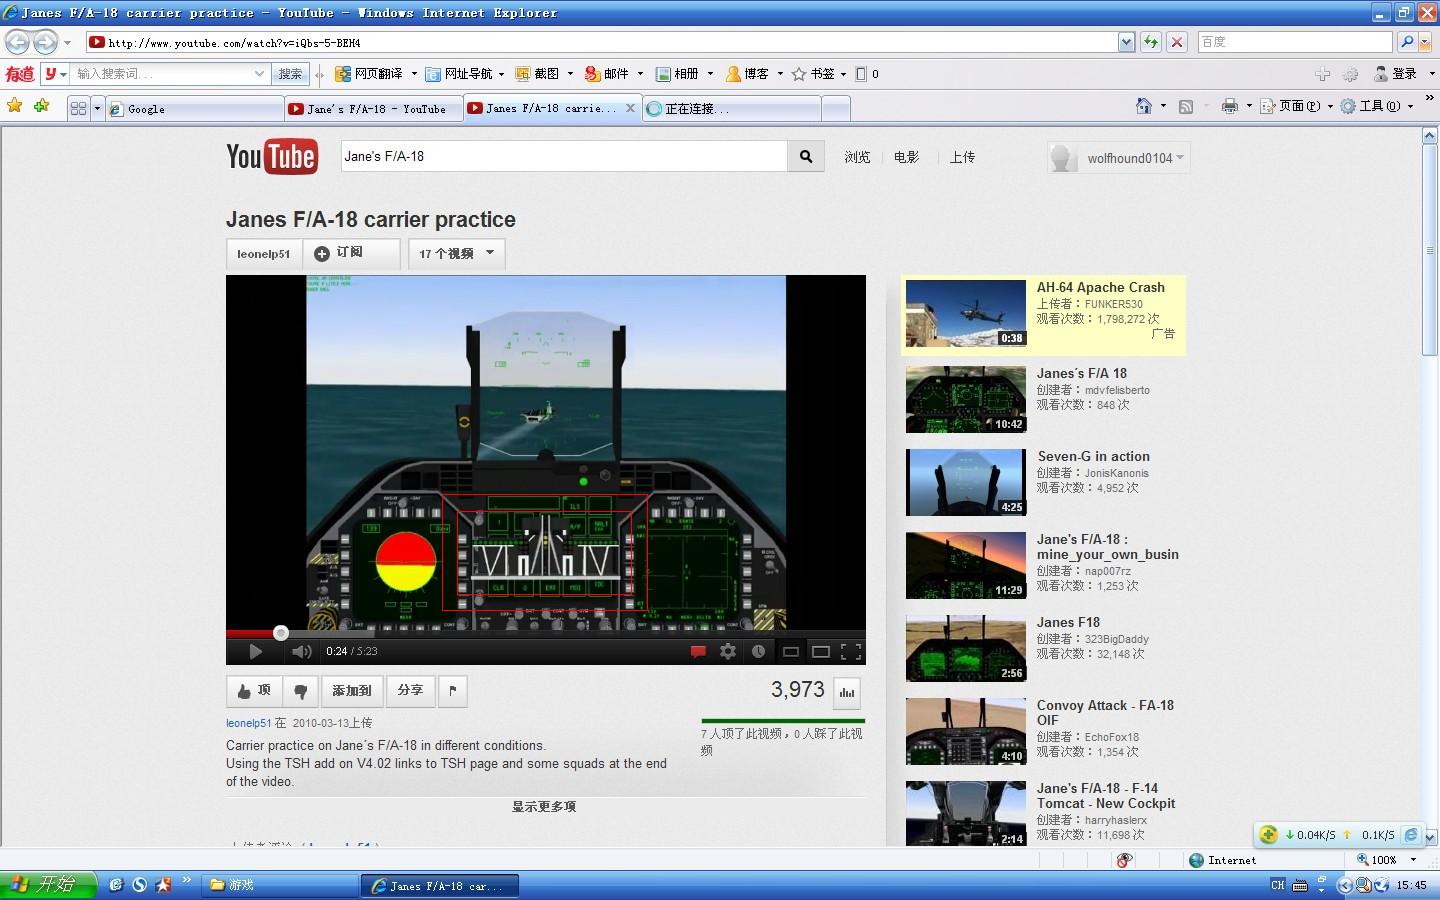Focus the YouTube search box

[x=564, y=157]
